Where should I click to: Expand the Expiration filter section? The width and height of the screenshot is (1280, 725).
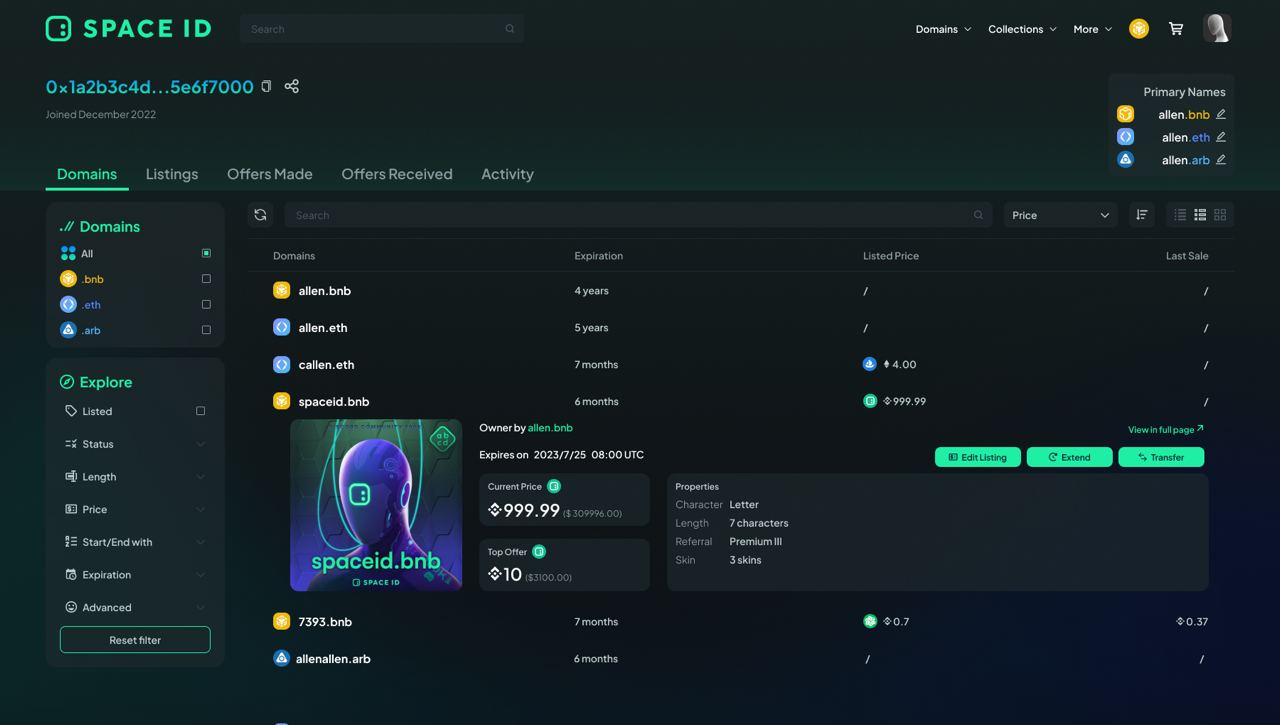135,574
